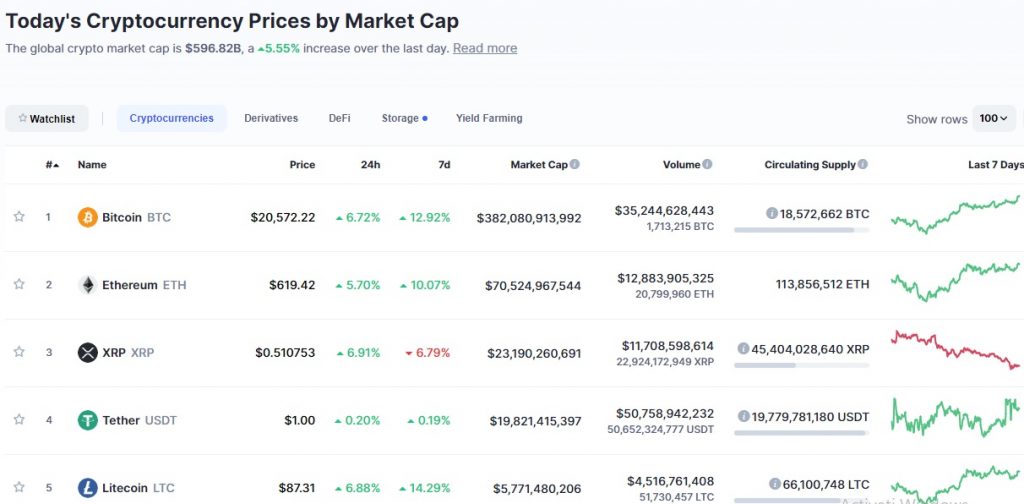Sort by the # rank column header
Screen dimensions: 1024x504
click(52, 164)
